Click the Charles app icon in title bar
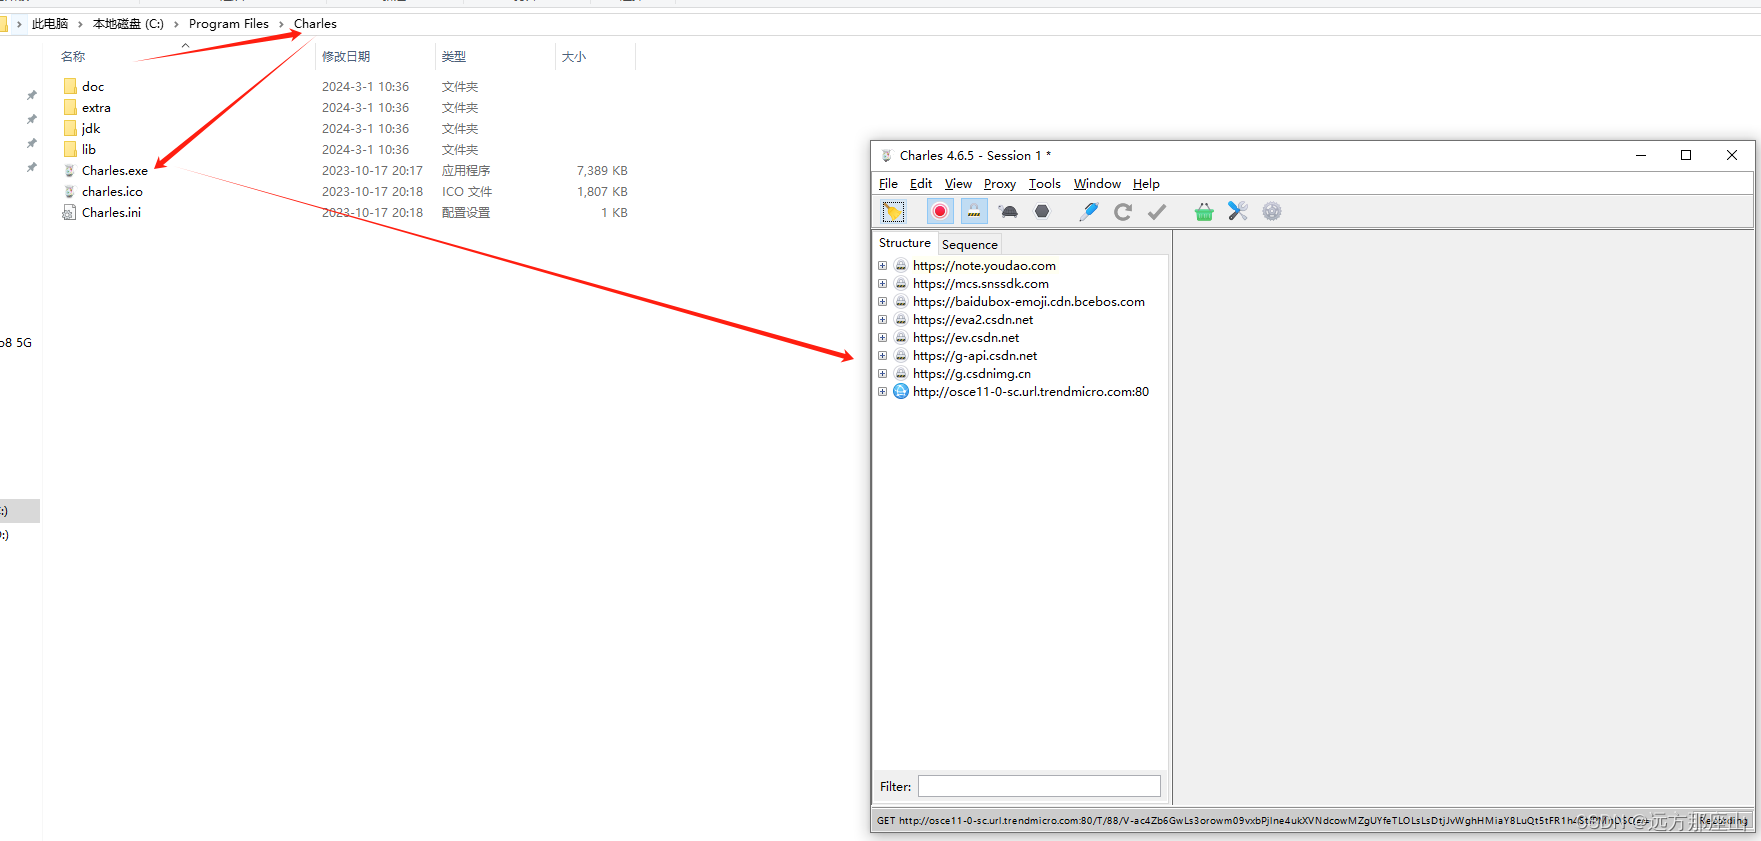1761x841 pixels. pos(886,156)
